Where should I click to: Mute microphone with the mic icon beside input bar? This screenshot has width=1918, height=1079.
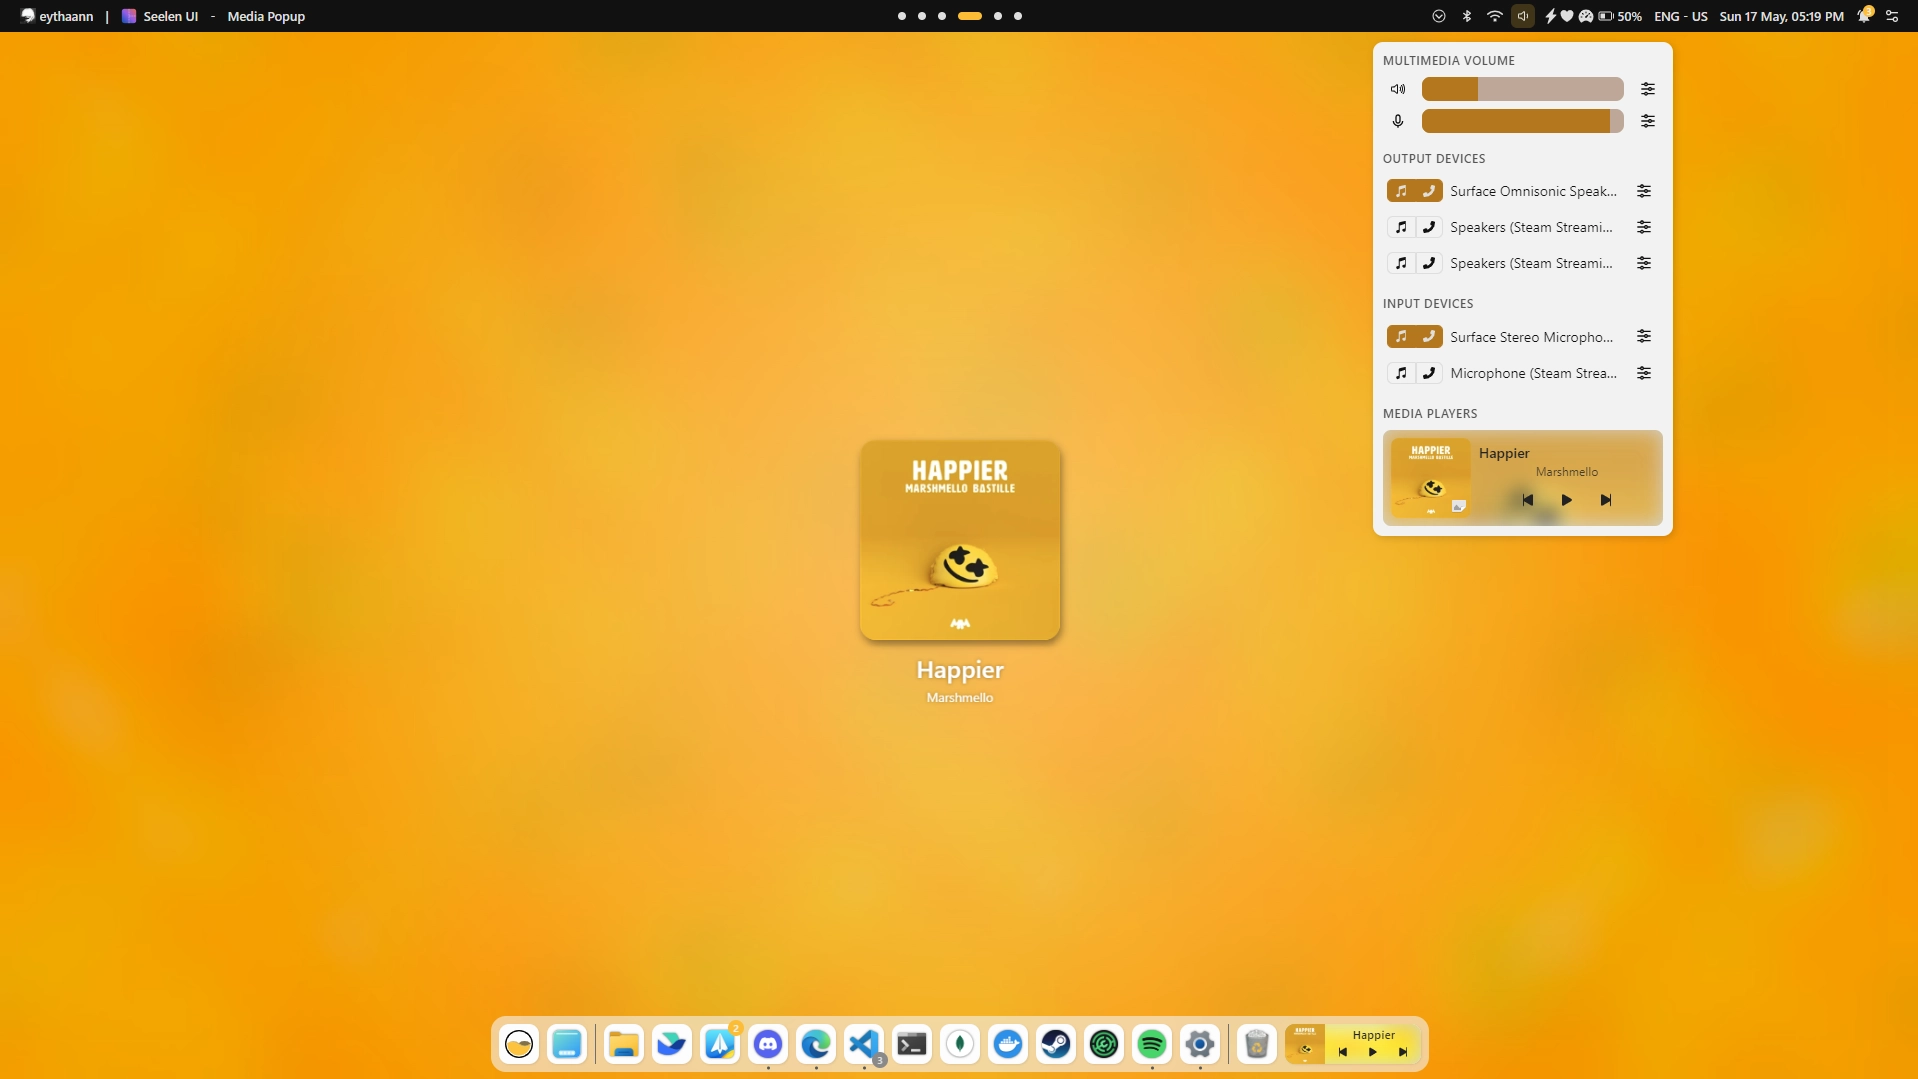coord(1398,121)
